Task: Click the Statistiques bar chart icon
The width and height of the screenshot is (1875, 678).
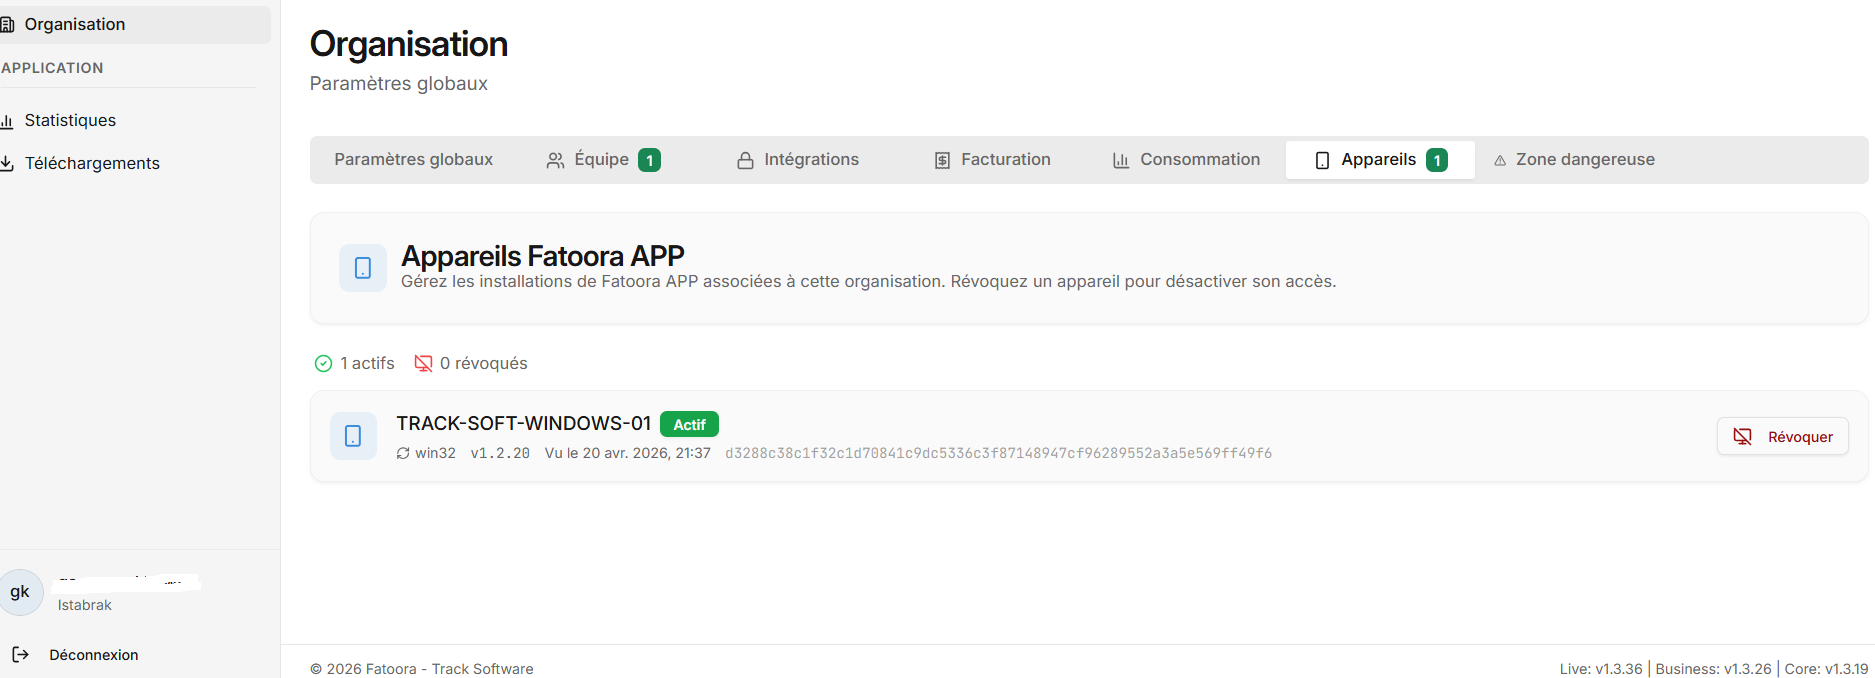Action: click(x=6, y=121)
